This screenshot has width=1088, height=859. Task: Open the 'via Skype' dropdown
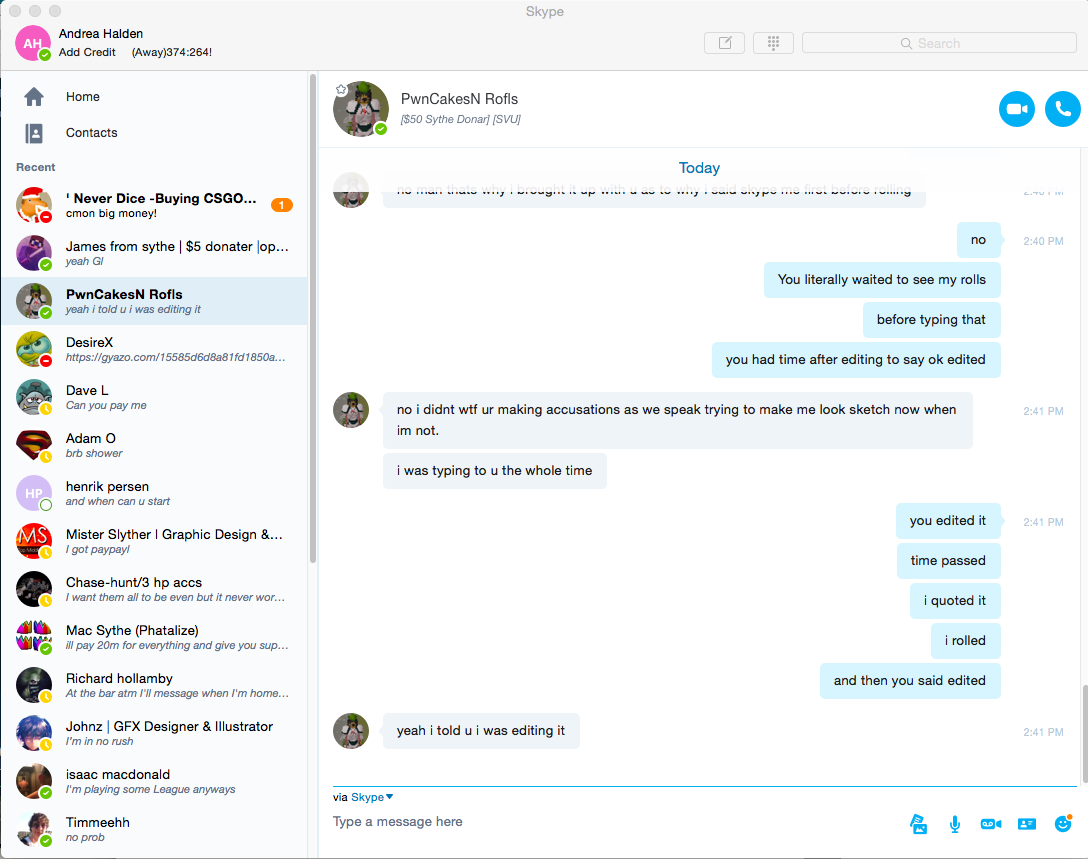(372, 797)
